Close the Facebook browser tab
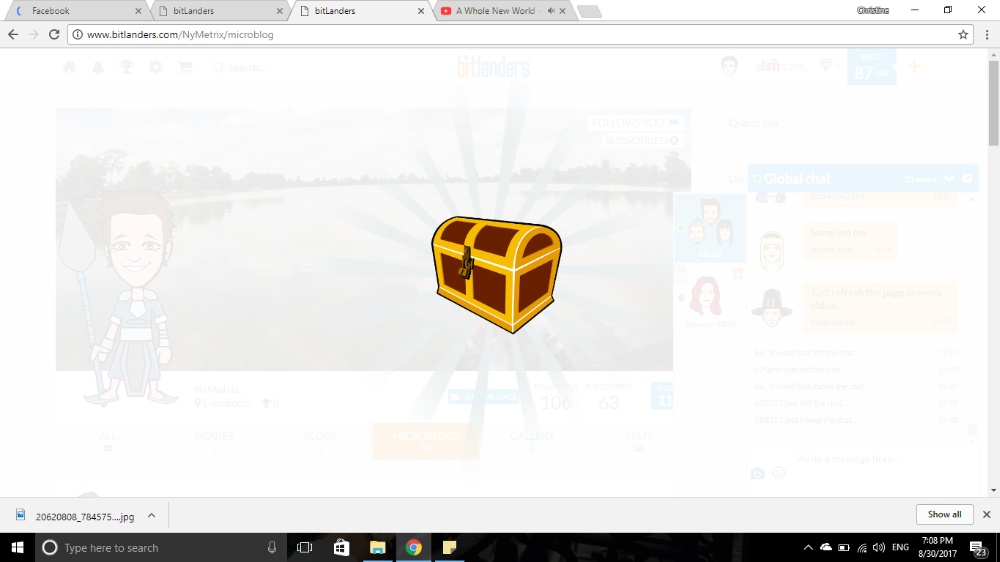Viewport: 1000px width, 562px height. pos(138,11)
